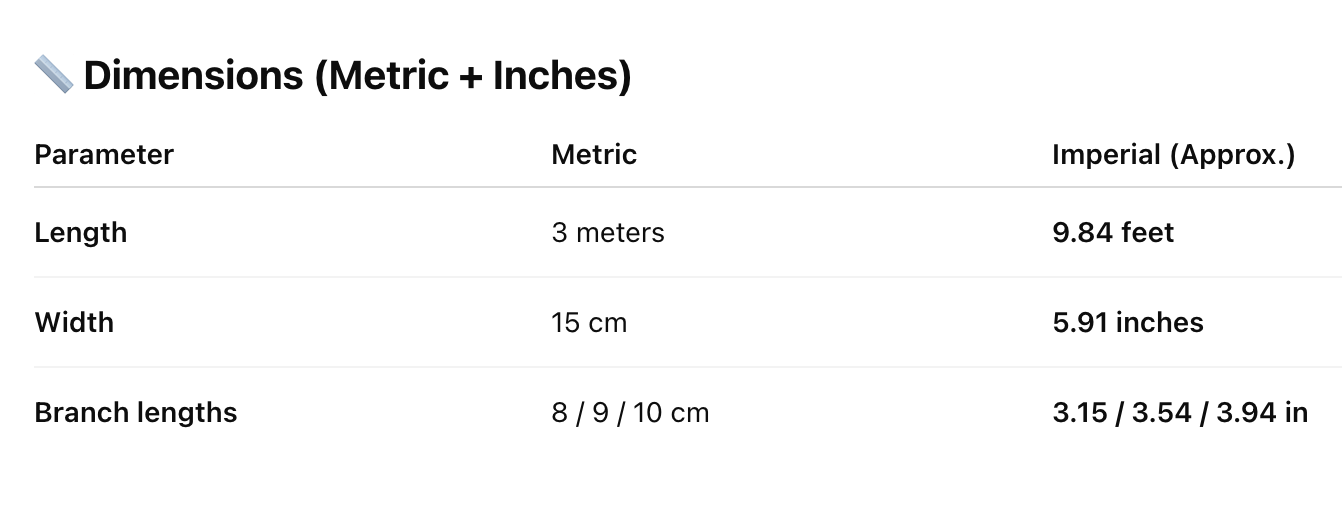Click the word feet in Length row
This screenshot has height=508, width=1342.
point(1147,232)
